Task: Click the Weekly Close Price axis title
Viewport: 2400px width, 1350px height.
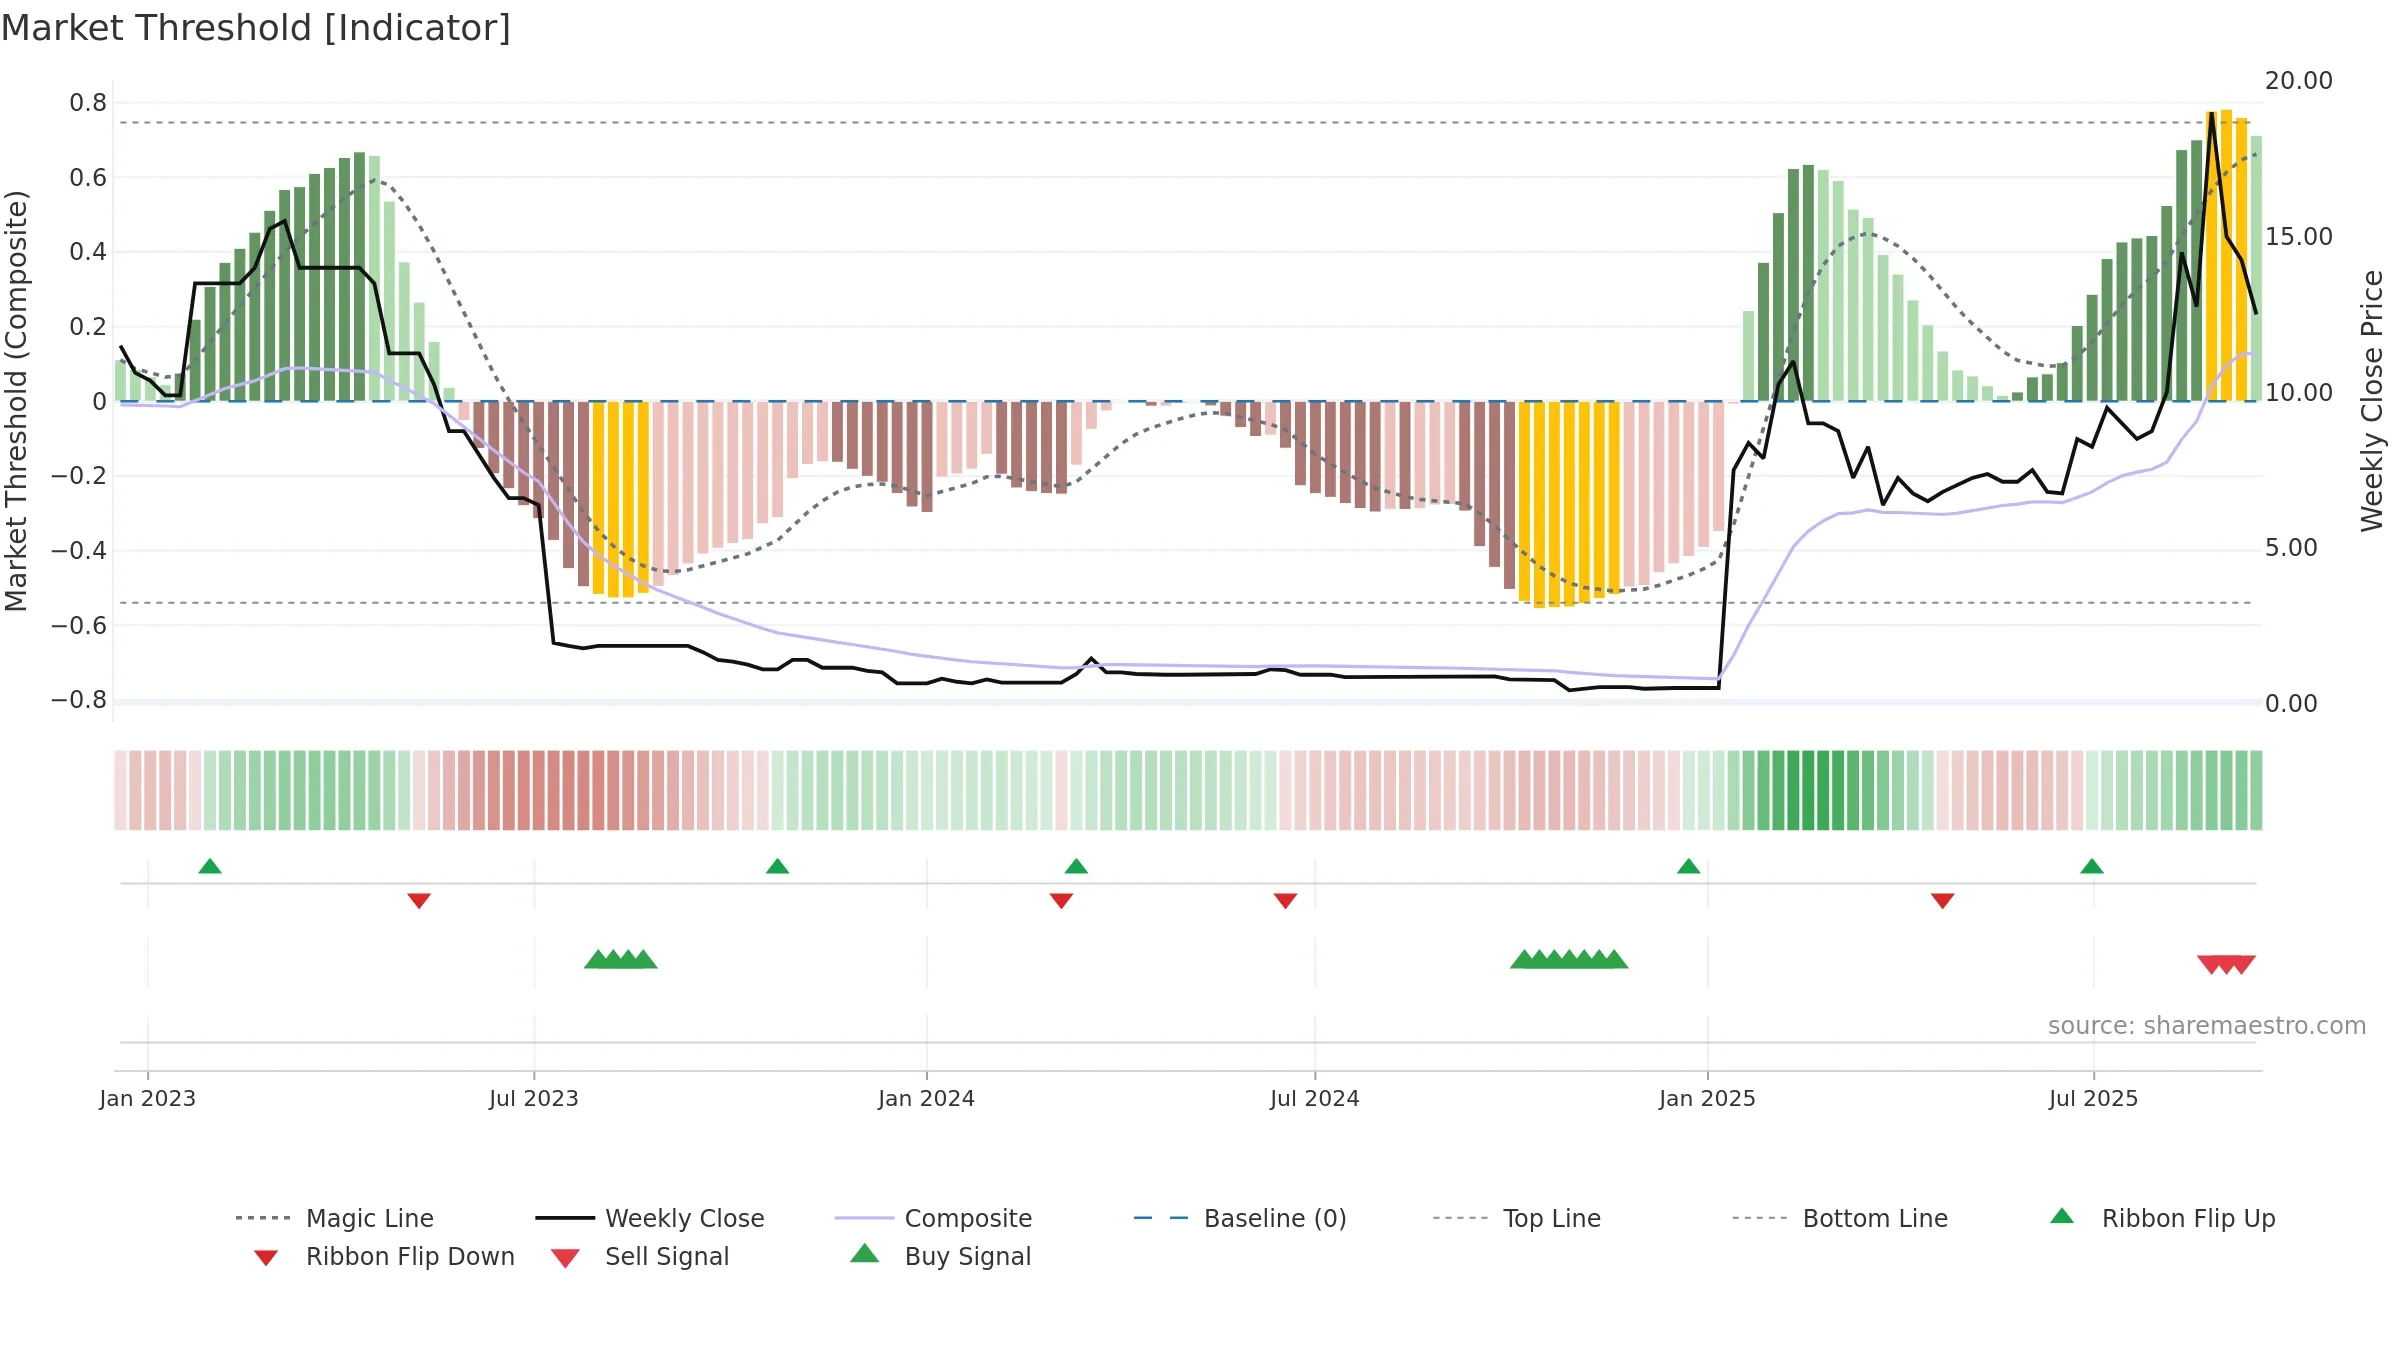Action: click(2372, 401)
